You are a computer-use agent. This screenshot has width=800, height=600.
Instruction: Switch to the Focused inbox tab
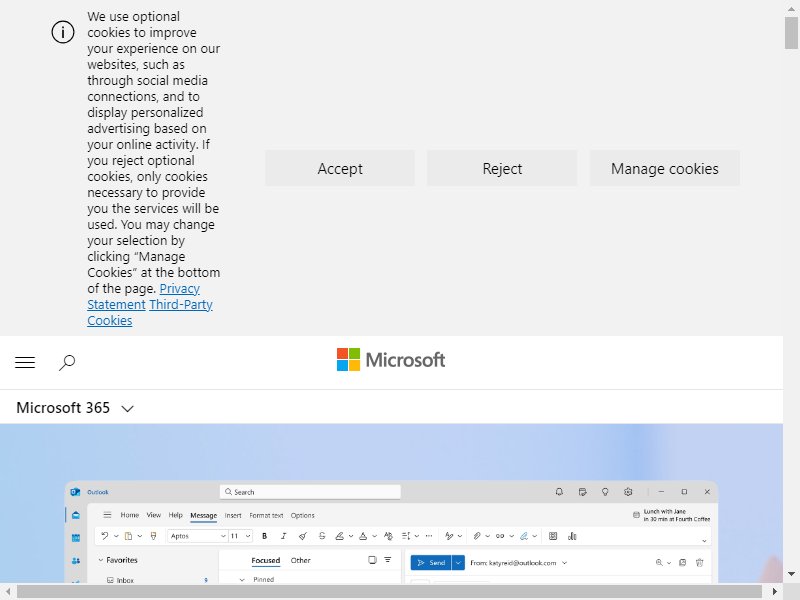coord(266,560)
